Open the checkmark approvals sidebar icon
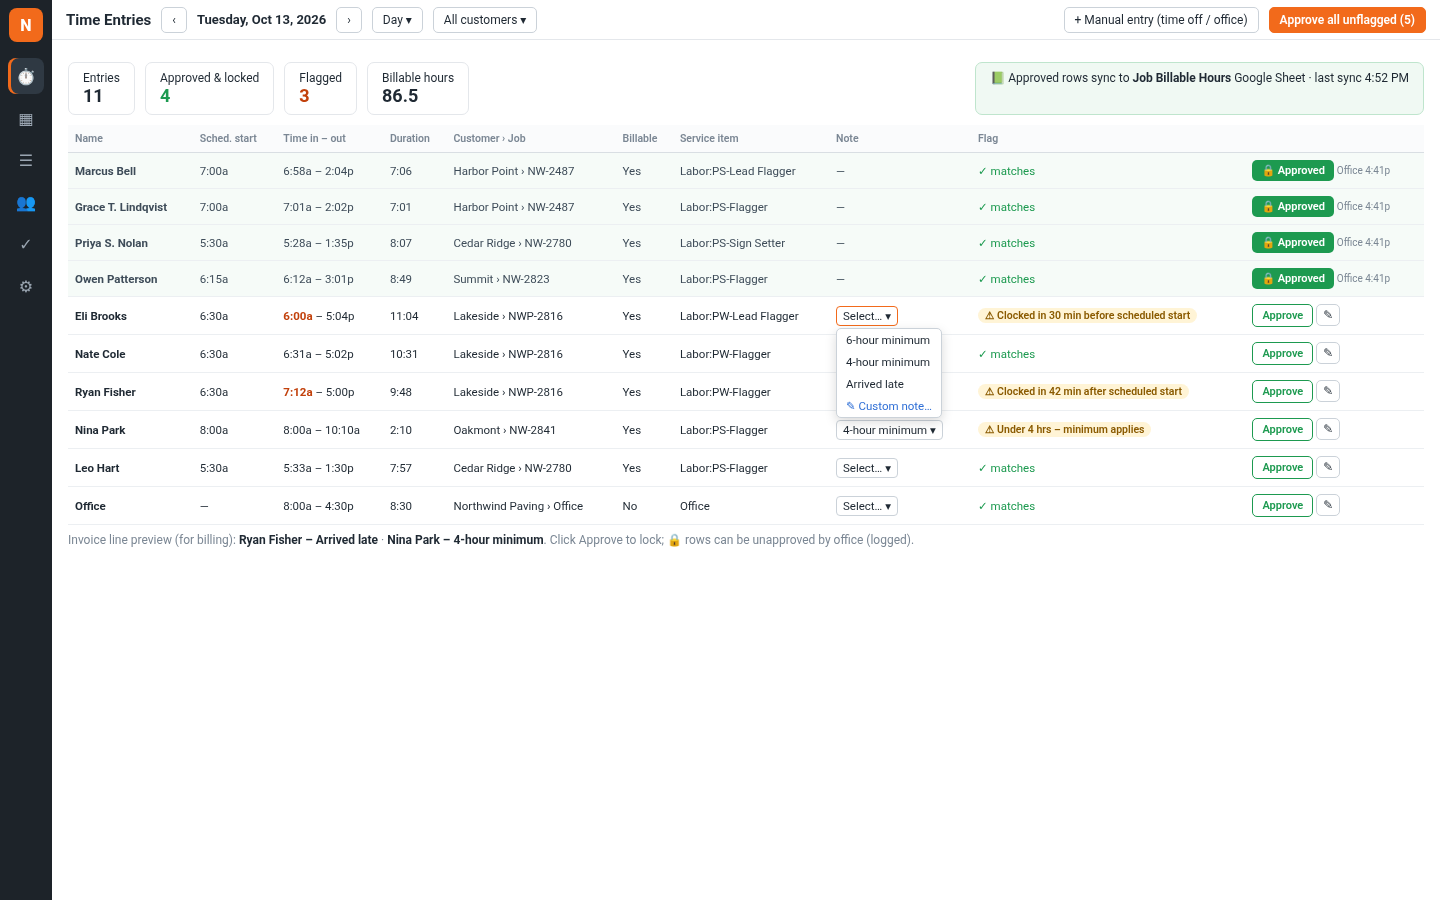Viewport: 1440px width, 900px height. point(26,244)
